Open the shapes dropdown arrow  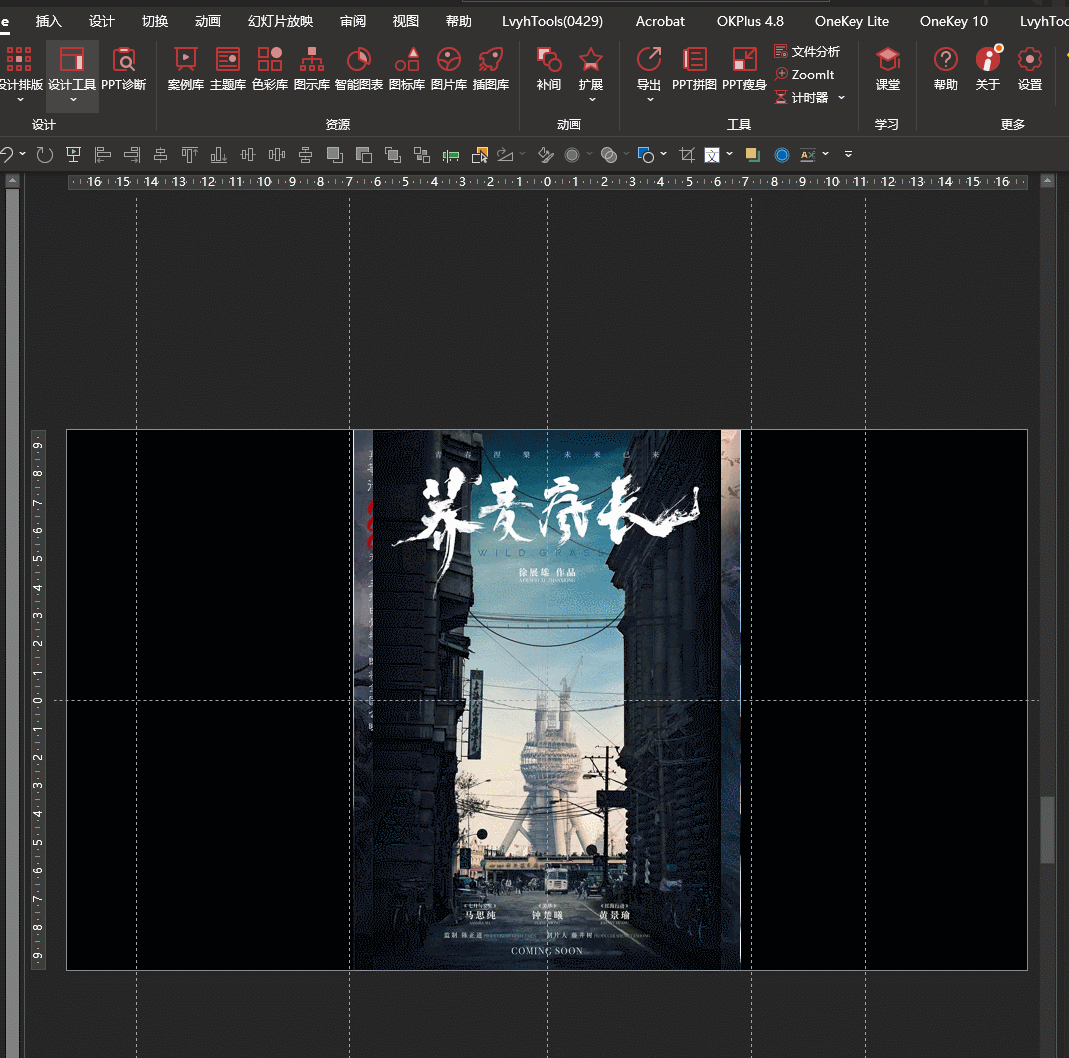[663, 154]
